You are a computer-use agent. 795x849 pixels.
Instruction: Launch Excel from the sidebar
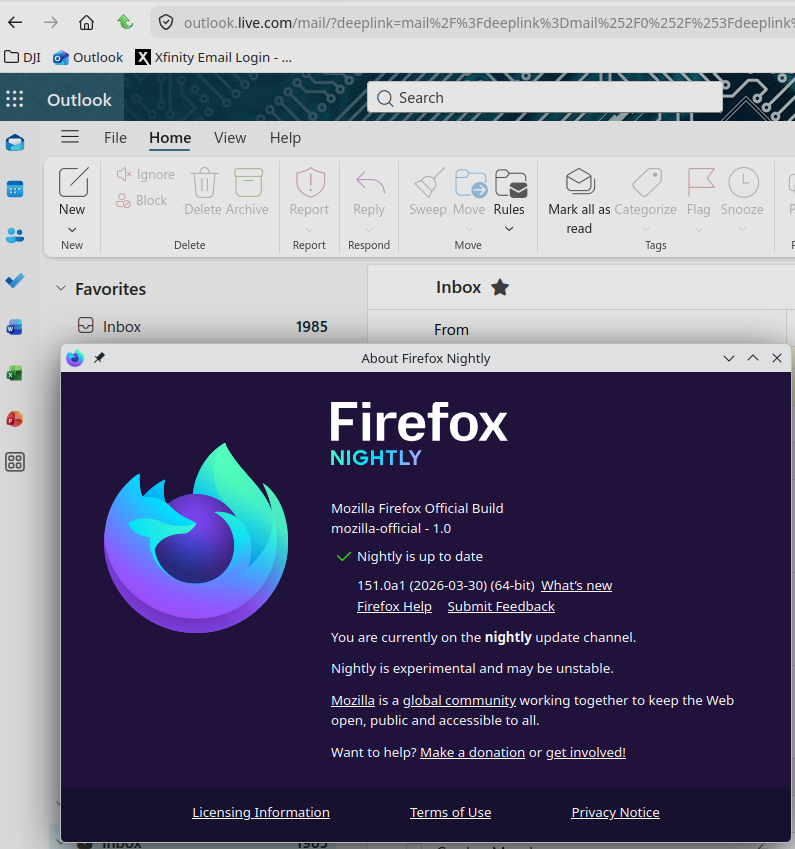[x=15, y=373]
